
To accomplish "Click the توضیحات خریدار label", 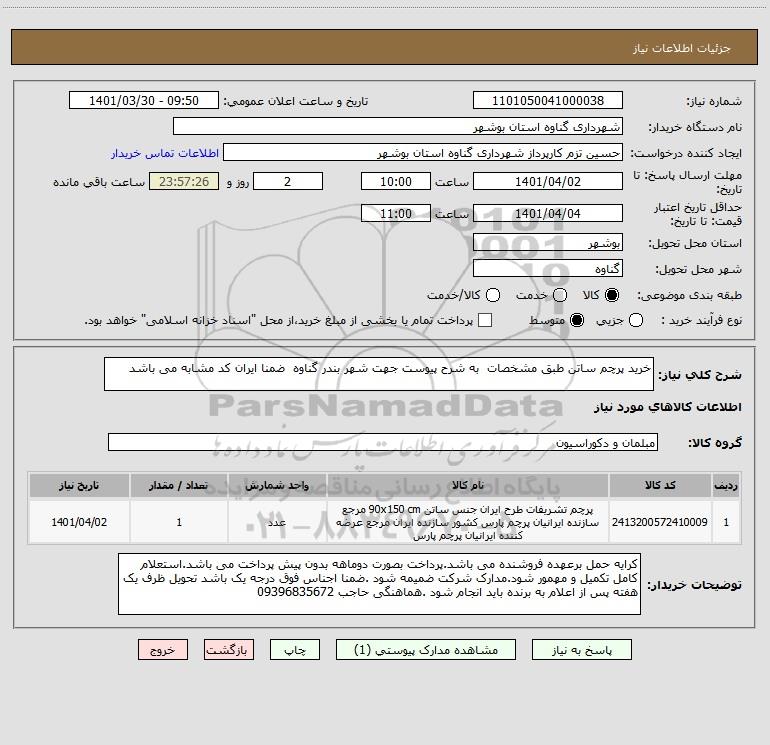I will pos(694,585).
